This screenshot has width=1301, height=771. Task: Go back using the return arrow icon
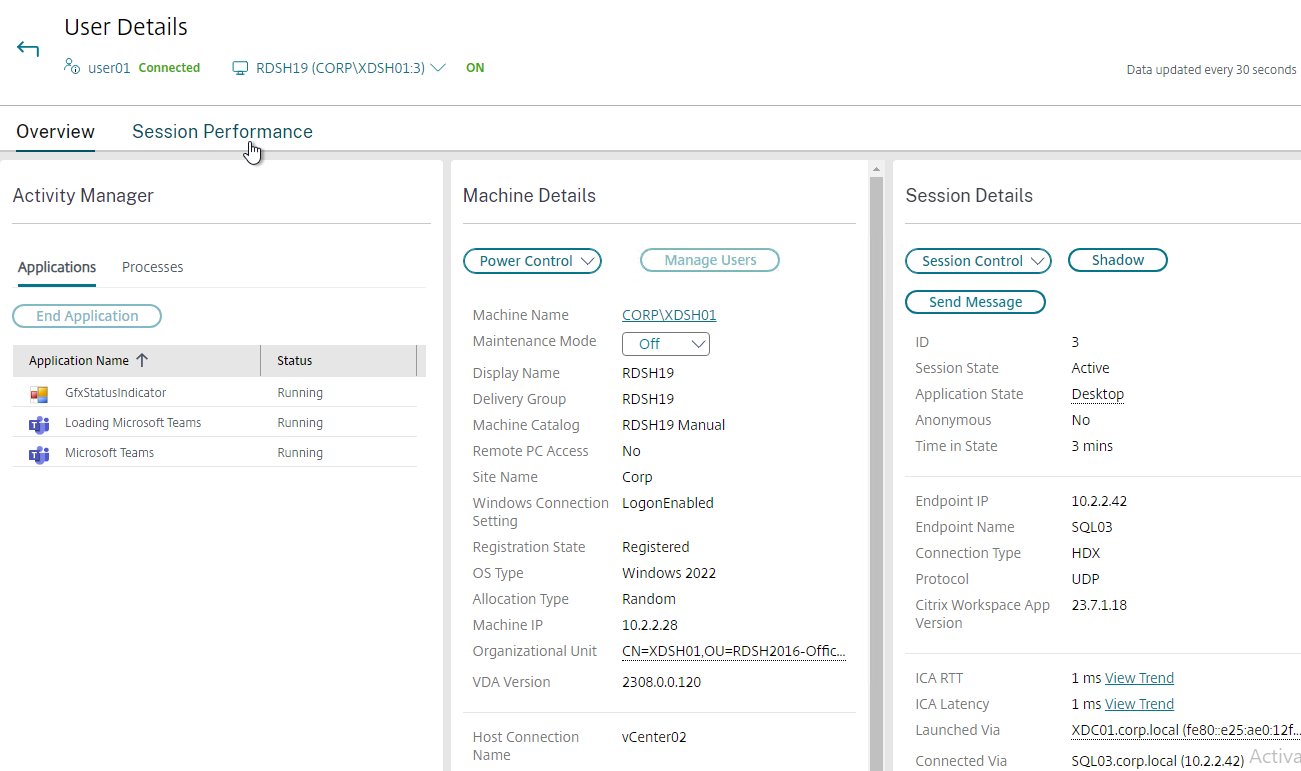28,49
